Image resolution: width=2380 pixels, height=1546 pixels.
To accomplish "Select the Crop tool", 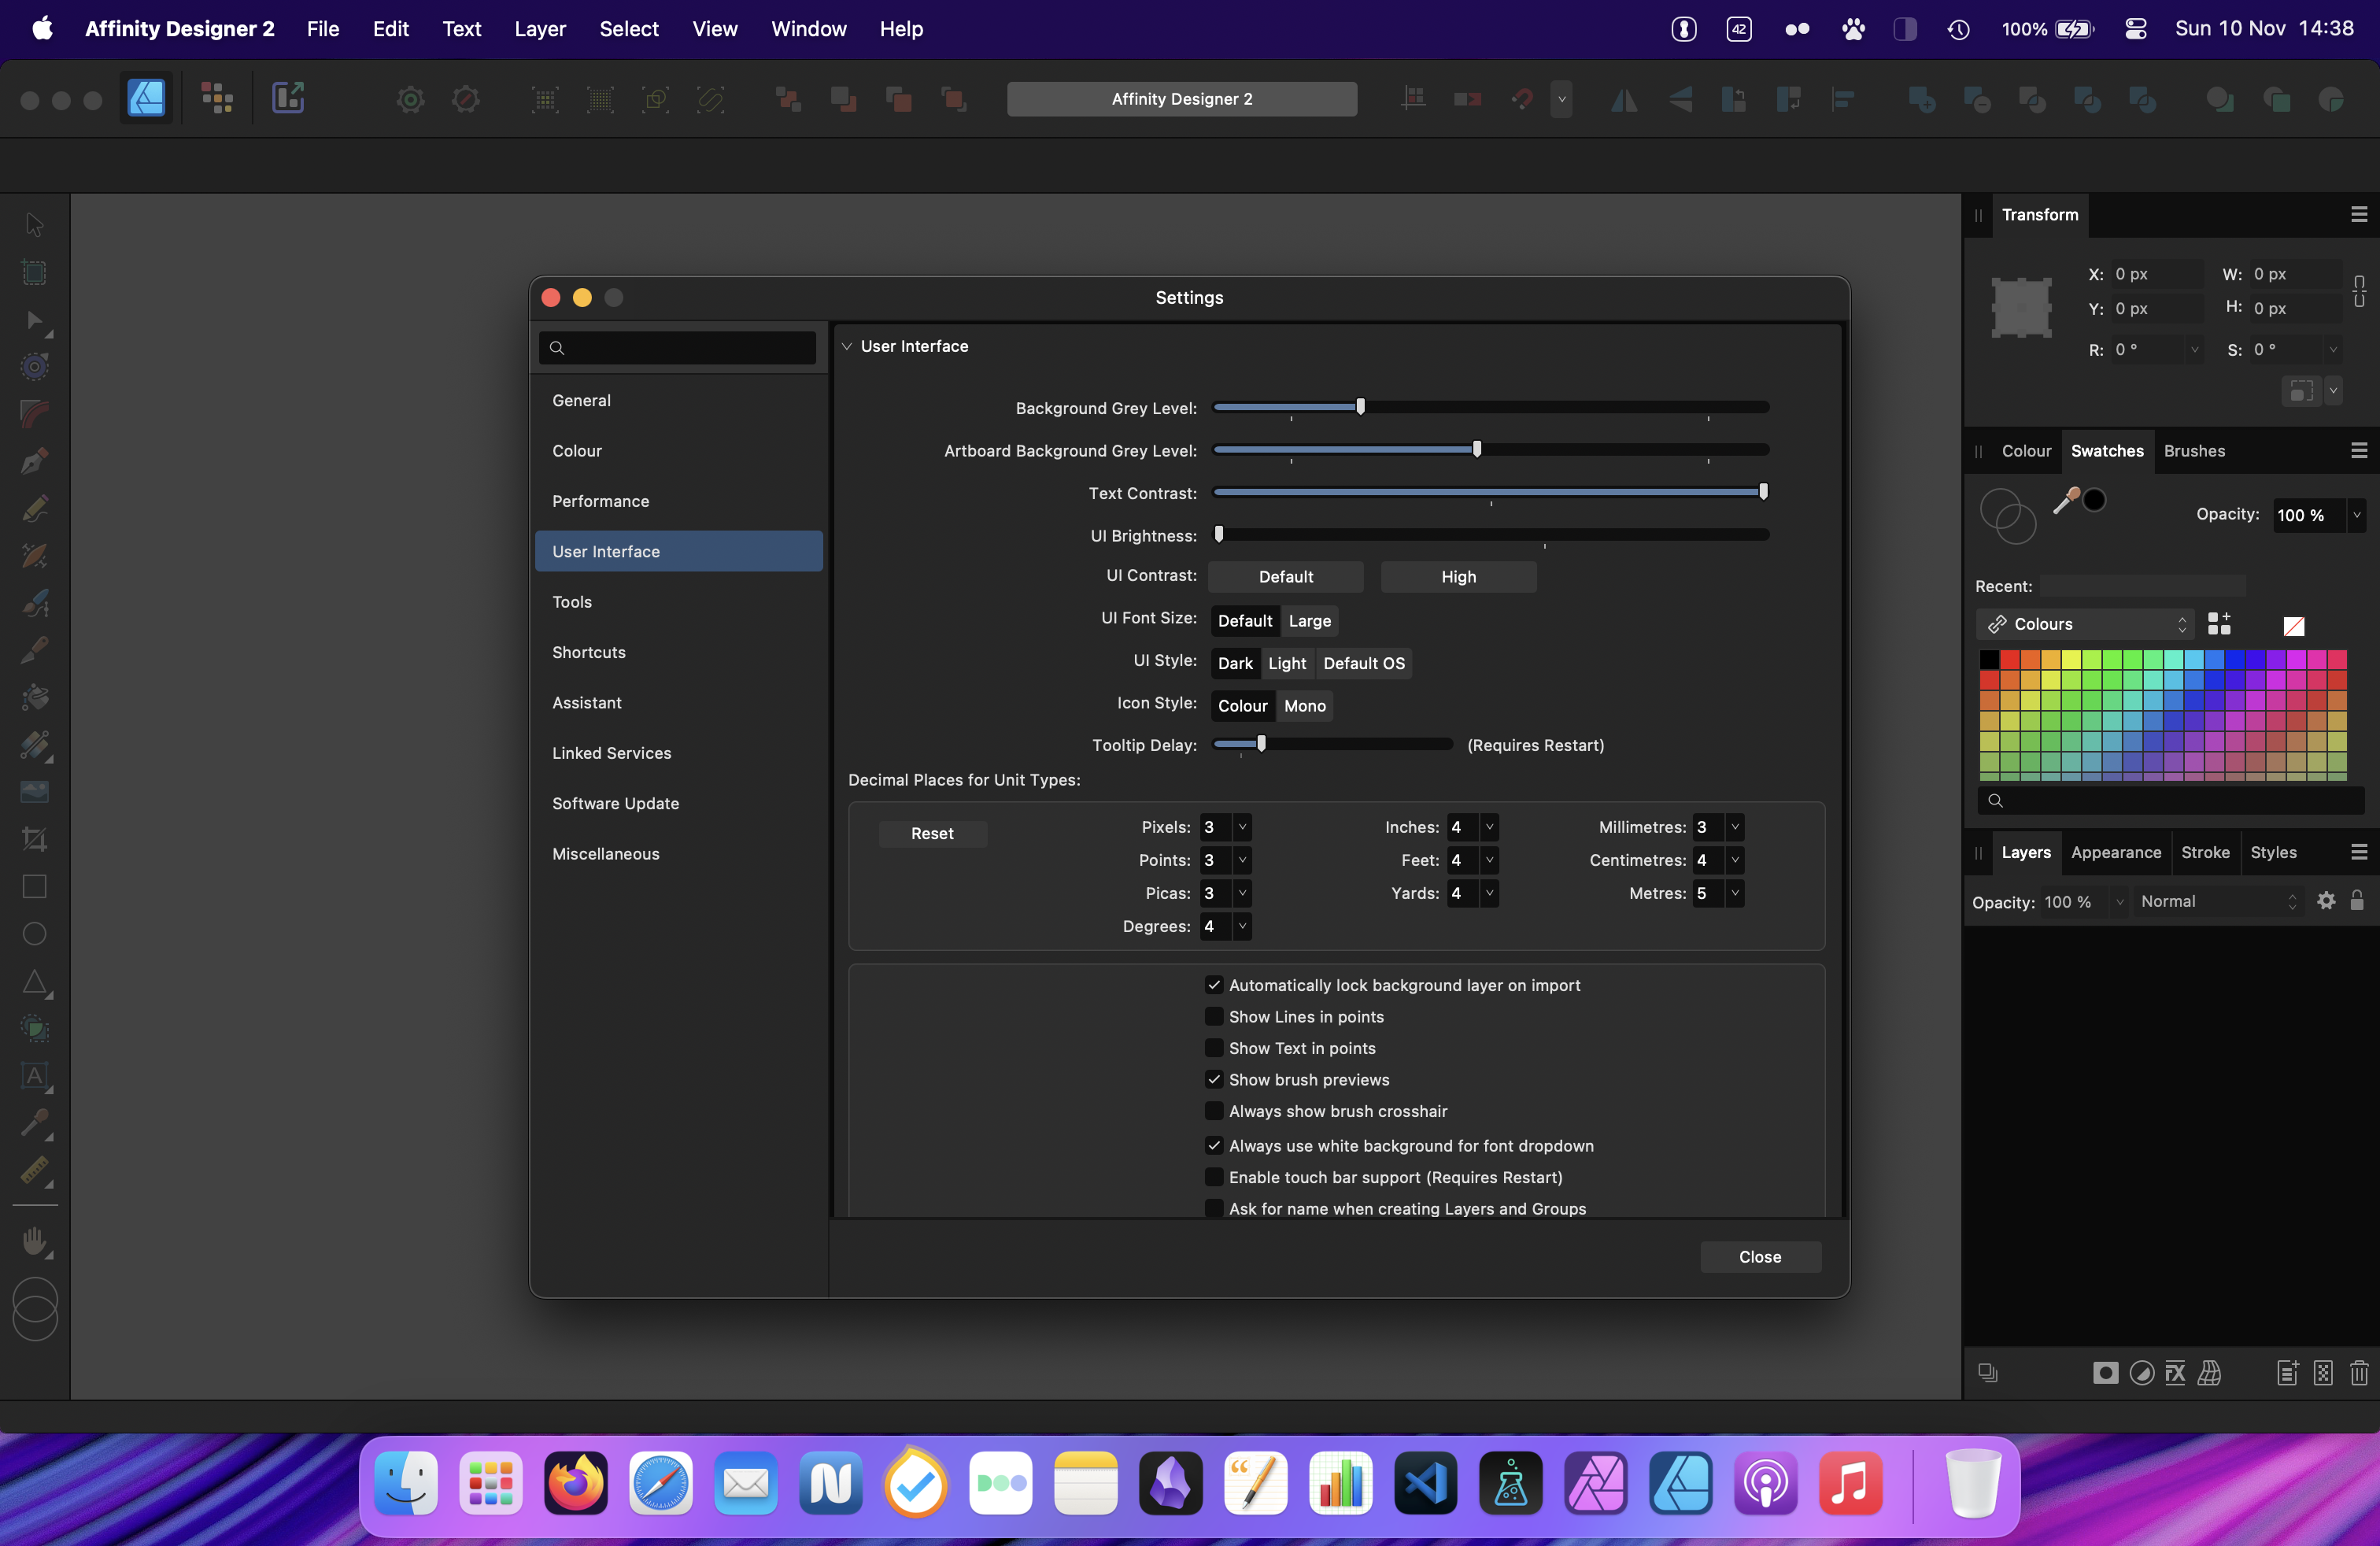I will point(34,839).
